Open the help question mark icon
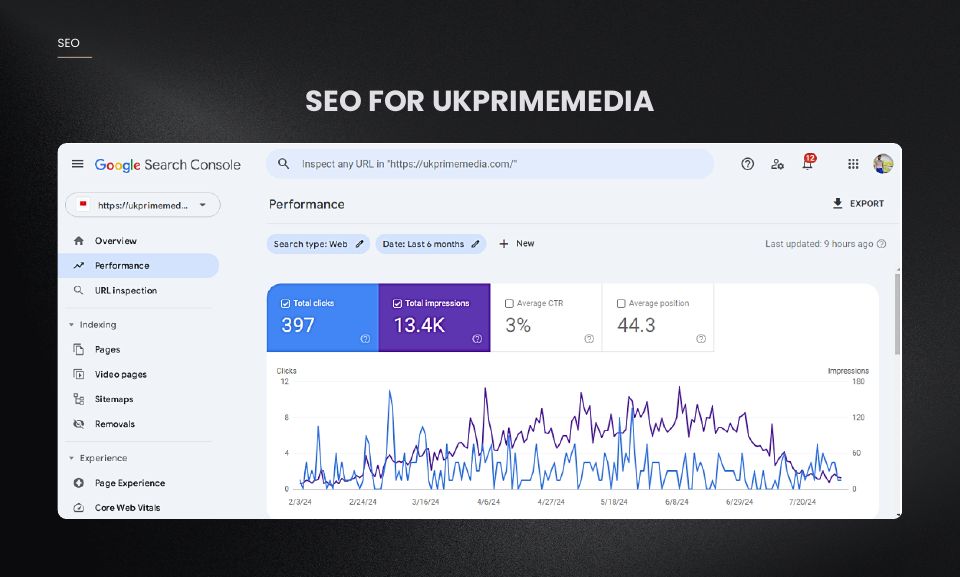This screenshot has width=960, height=577. tap(747, 164)
